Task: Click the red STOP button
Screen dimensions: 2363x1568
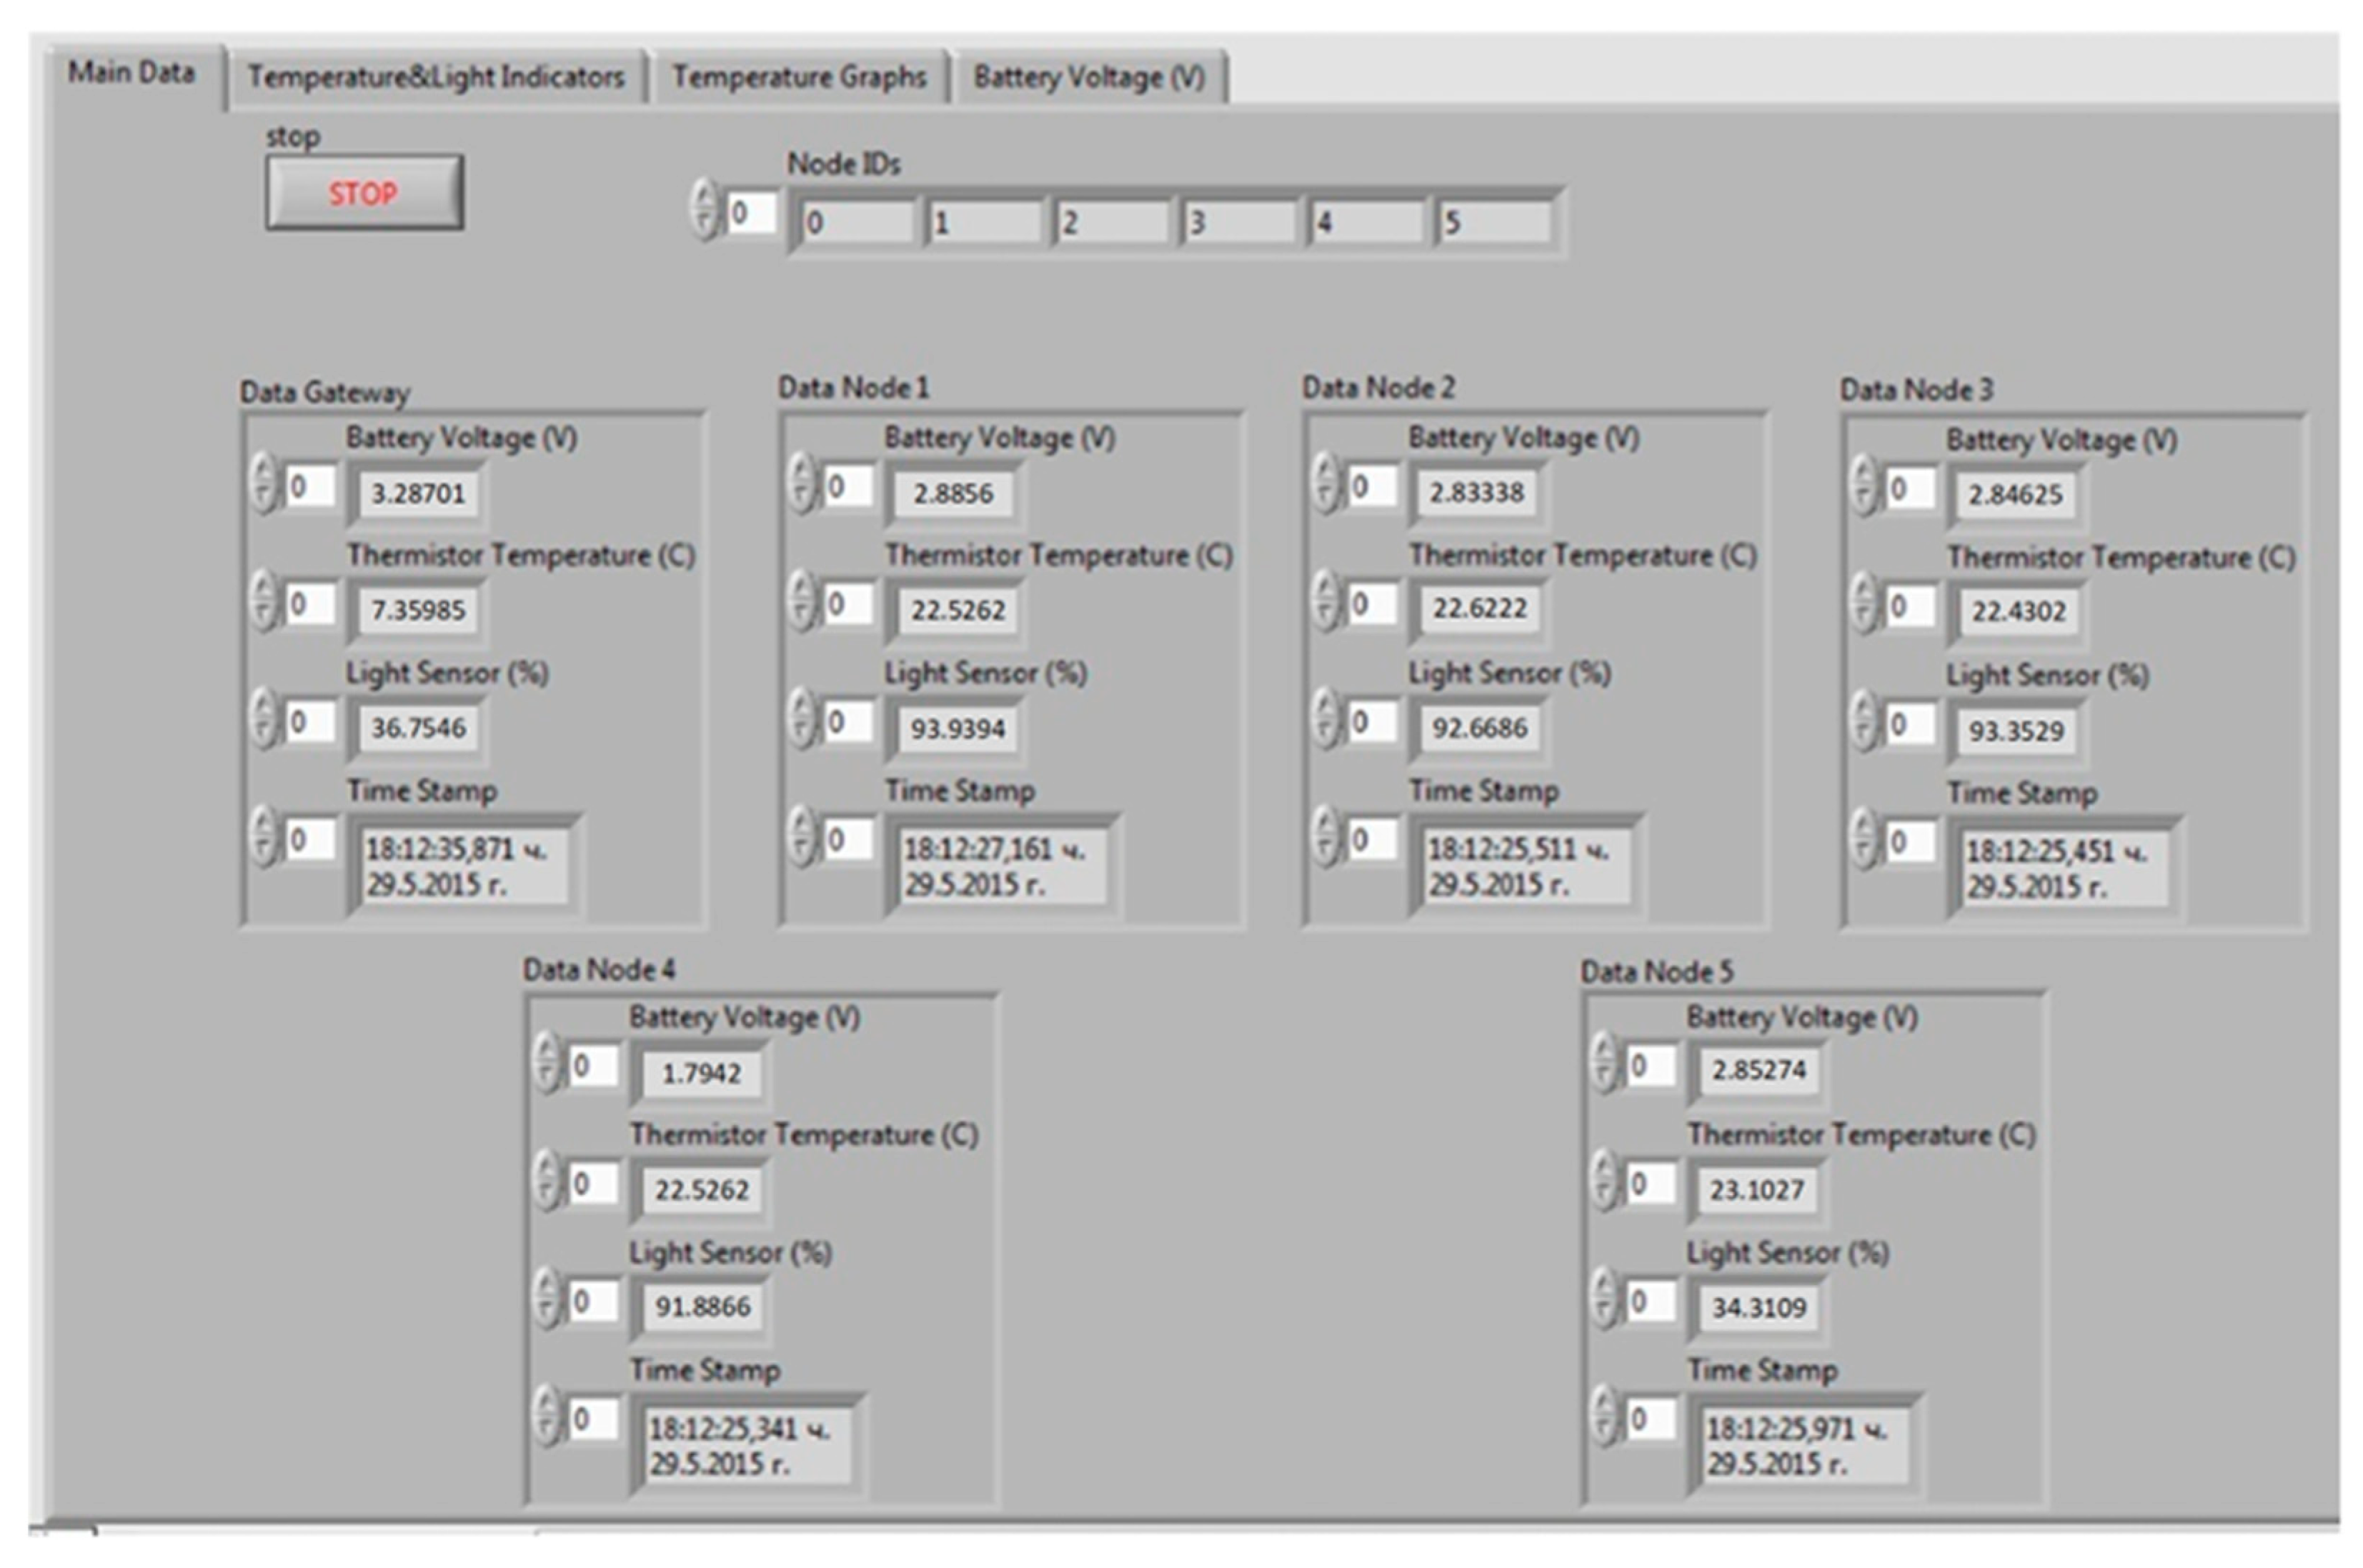Action: pyautogui.click(x=364, y=192)
